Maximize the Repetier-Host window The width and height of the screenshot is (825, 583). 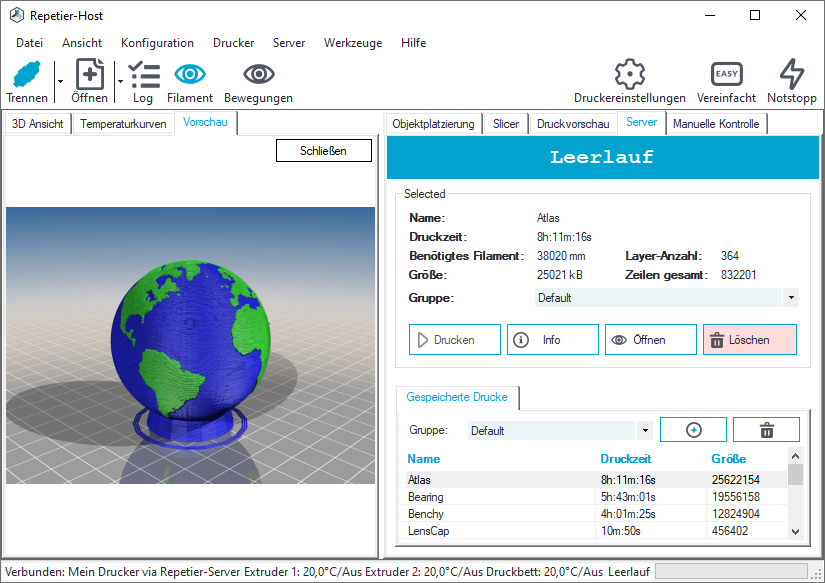point(755,15)
